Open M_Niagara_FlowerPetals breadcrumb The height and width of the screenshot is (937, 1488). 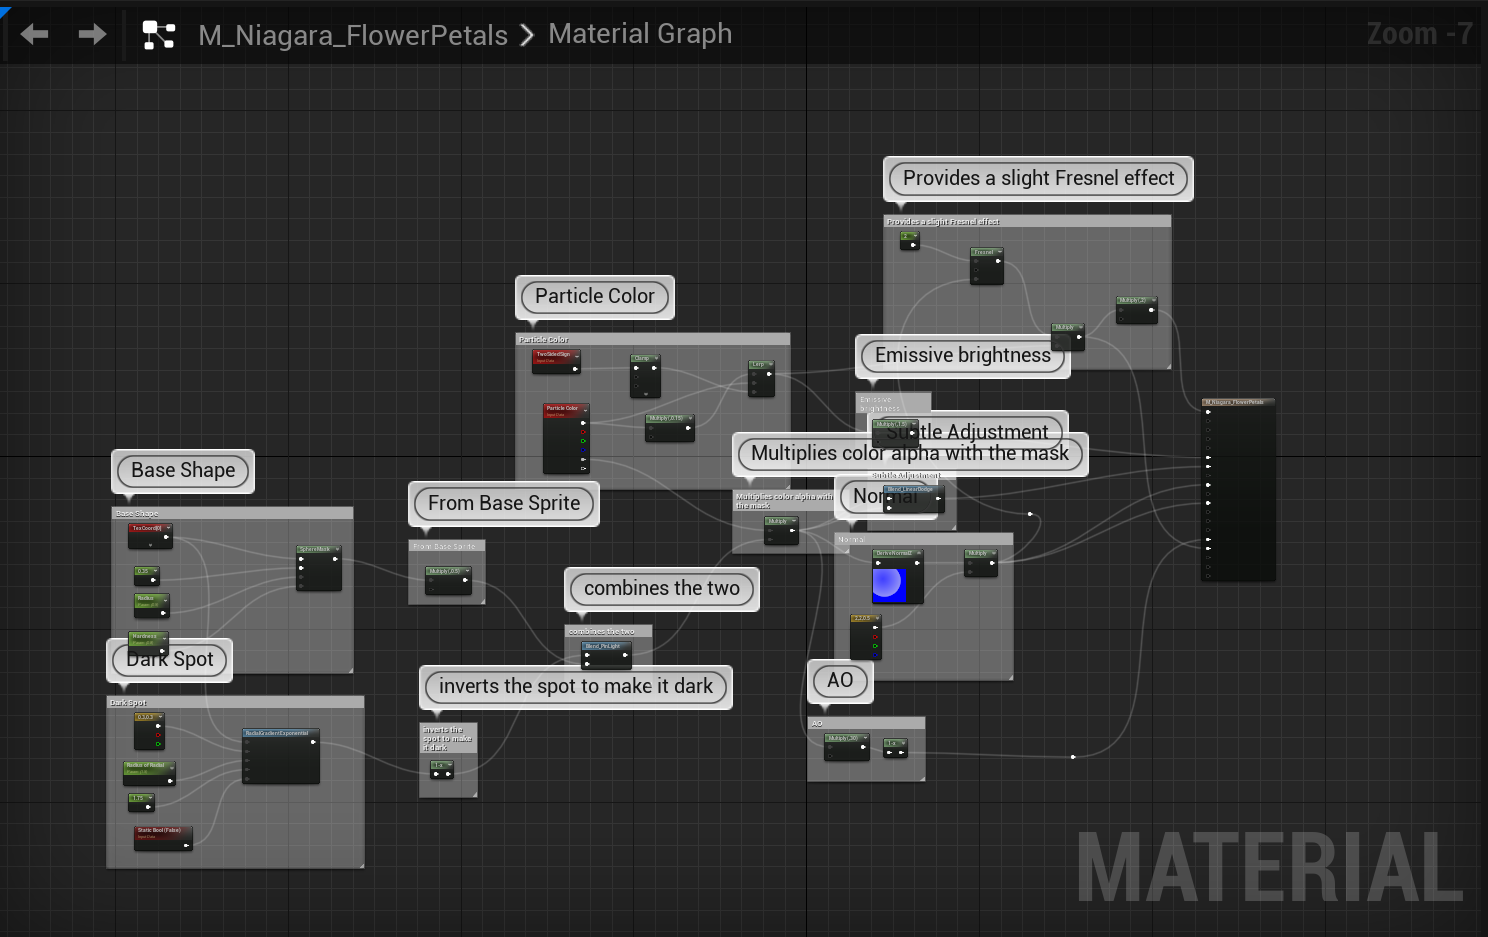point(353,35)
